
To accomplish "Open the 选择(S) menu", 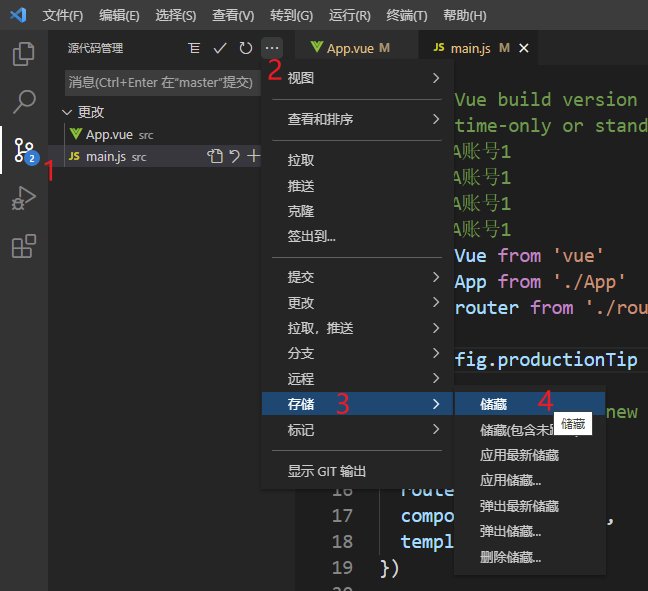I will coord(176,15).
